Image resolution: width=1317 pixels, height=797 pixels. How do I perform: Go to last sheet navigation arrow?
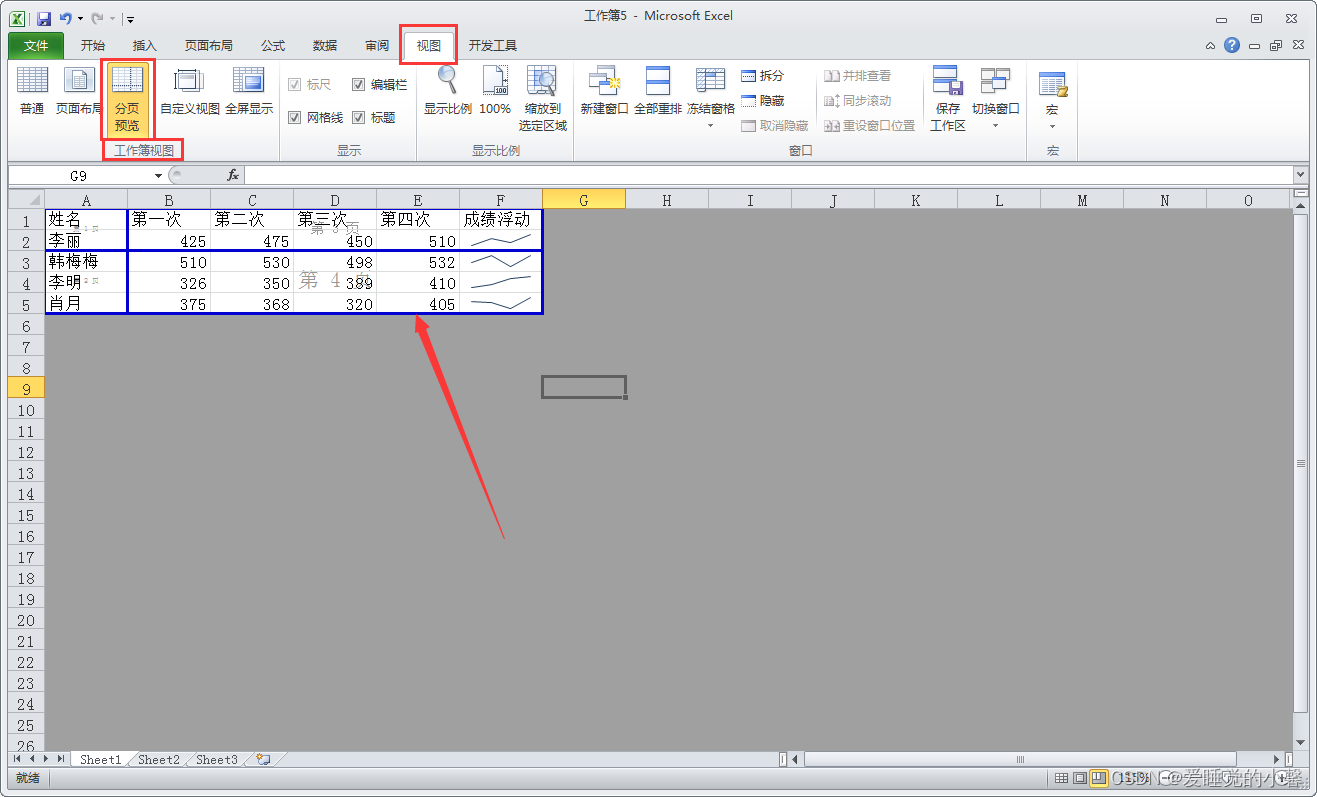tap(62, 759)
